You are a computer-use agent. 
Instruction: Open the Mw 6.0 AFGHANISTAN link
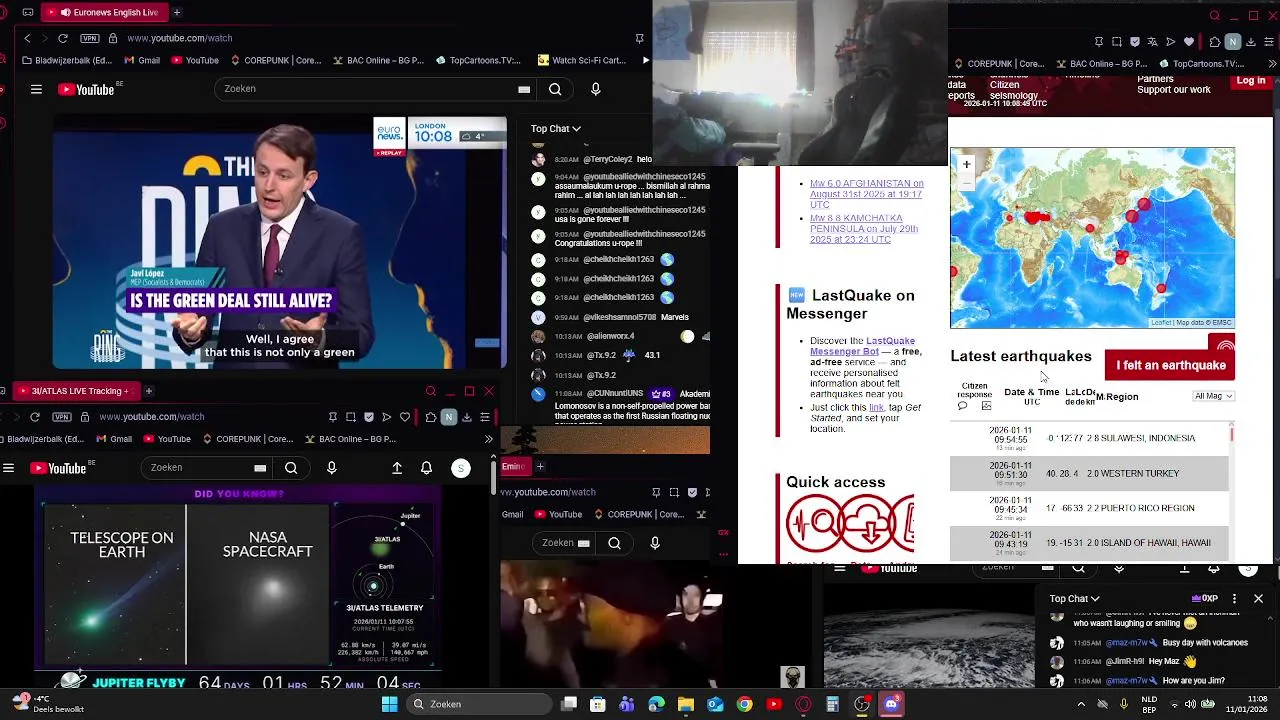866,194
